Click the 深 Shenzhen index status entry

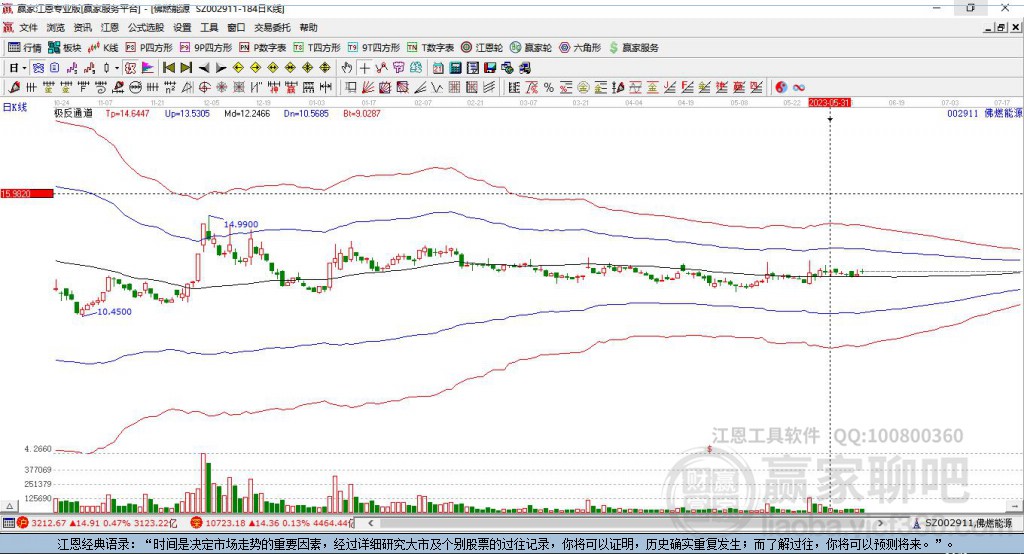pyautogui.click(x=272, y=523)
